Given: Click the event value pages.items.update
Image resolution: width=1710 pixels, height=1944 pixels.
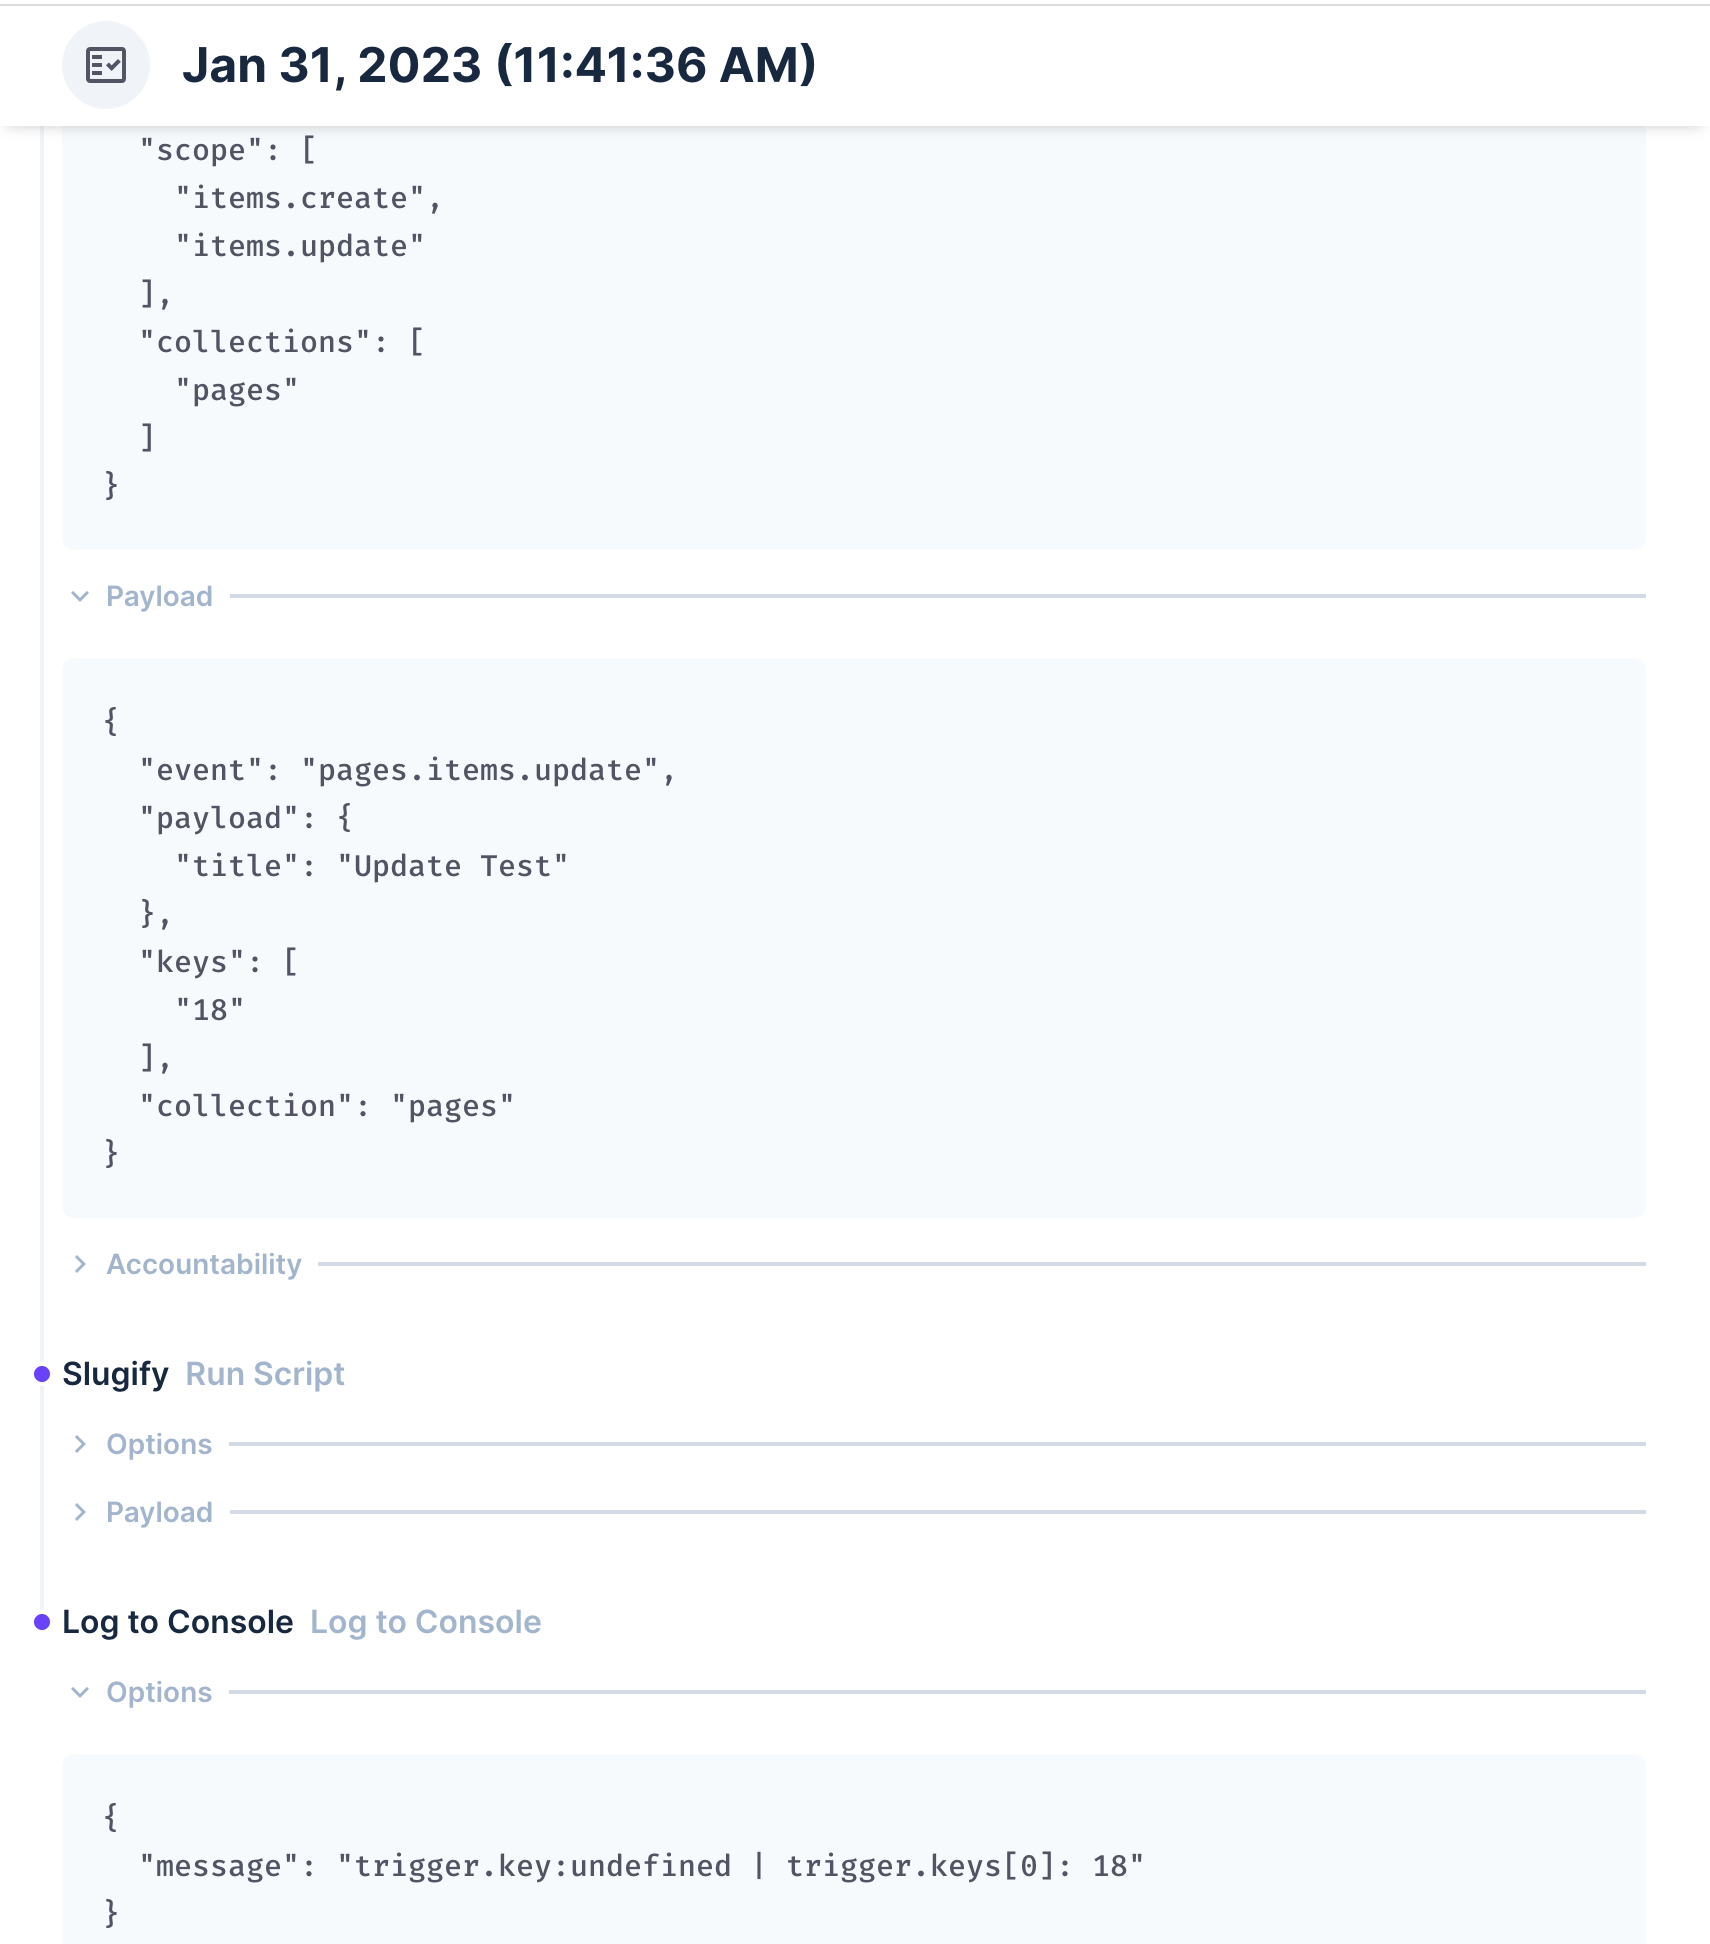Looking at the screenshot, I should point(483,769).
